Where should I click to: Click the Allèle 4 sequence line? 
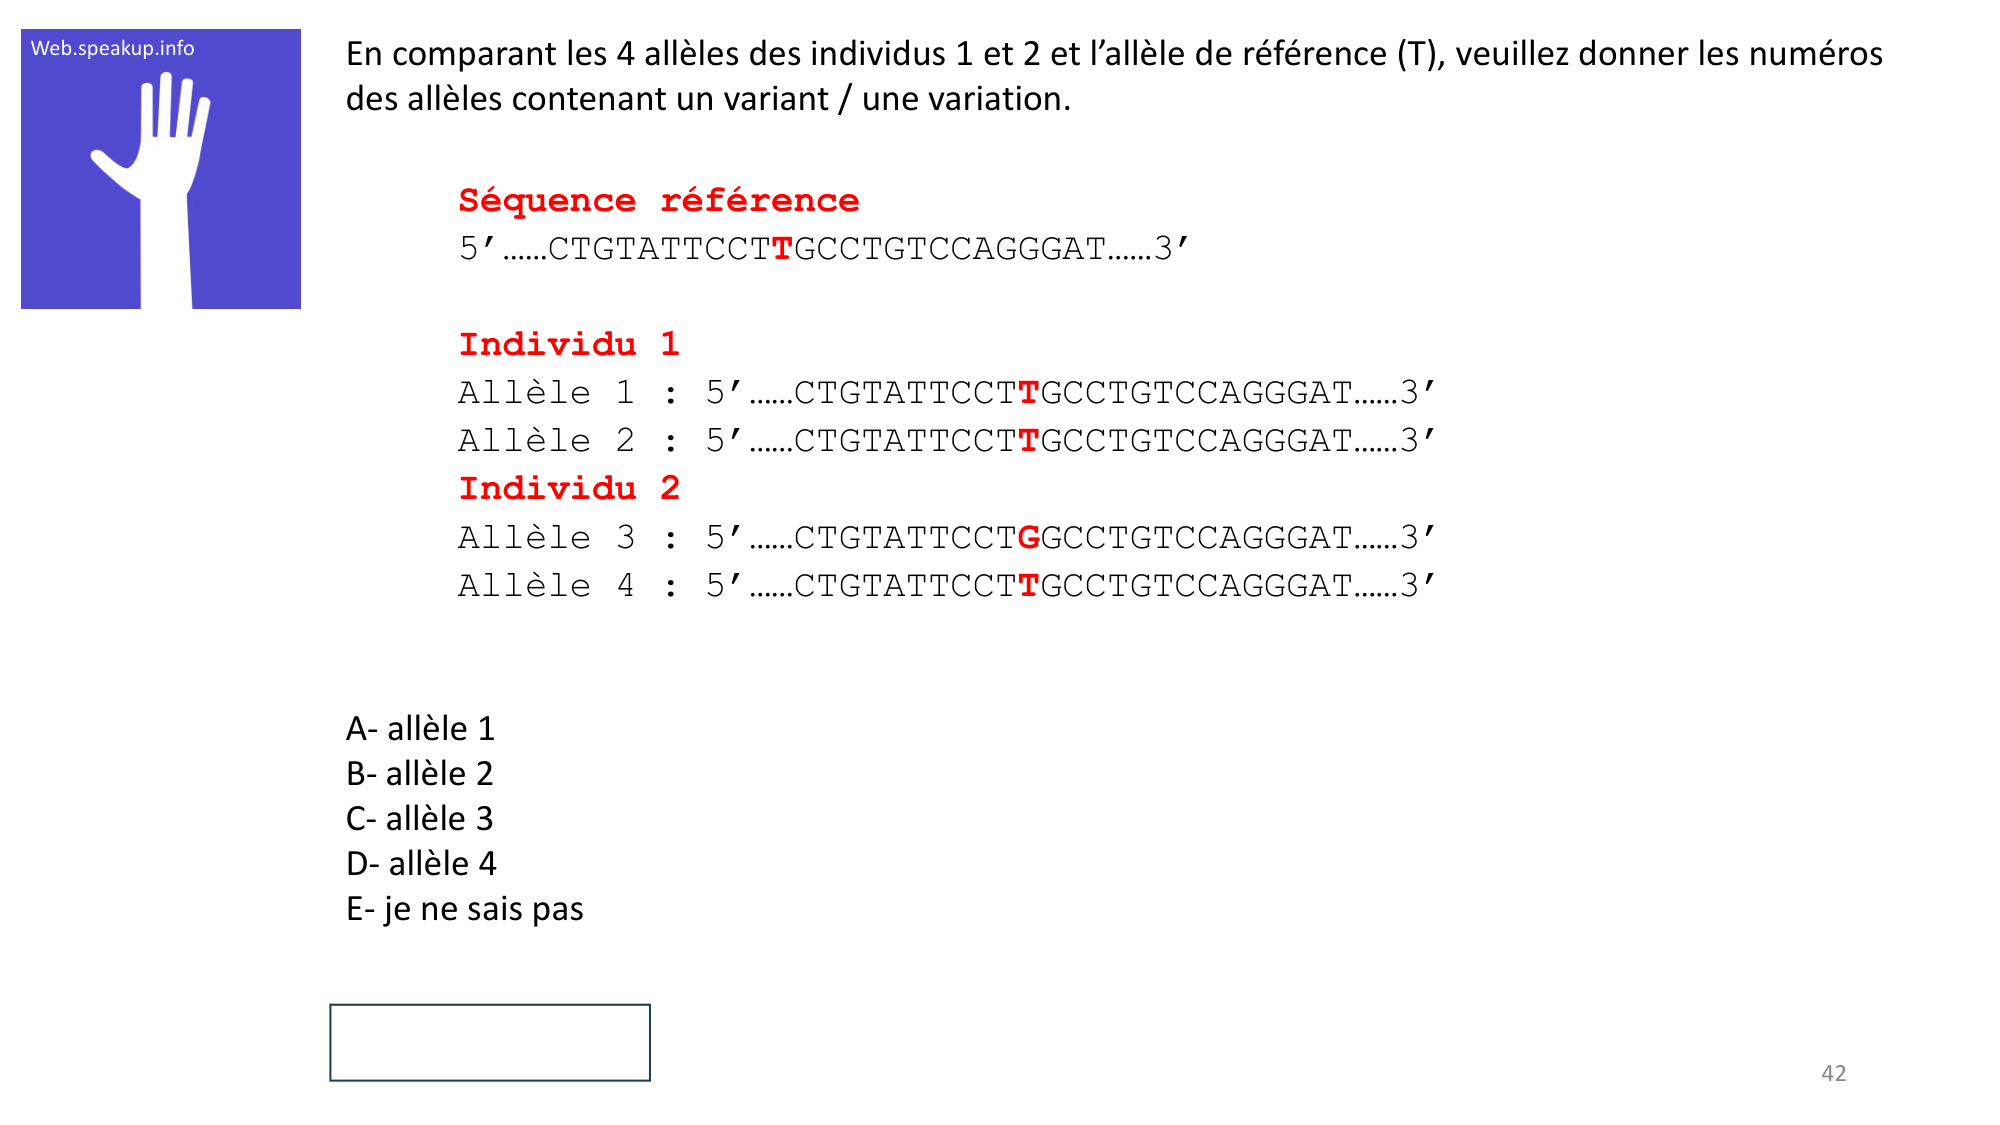point(1070,586)
